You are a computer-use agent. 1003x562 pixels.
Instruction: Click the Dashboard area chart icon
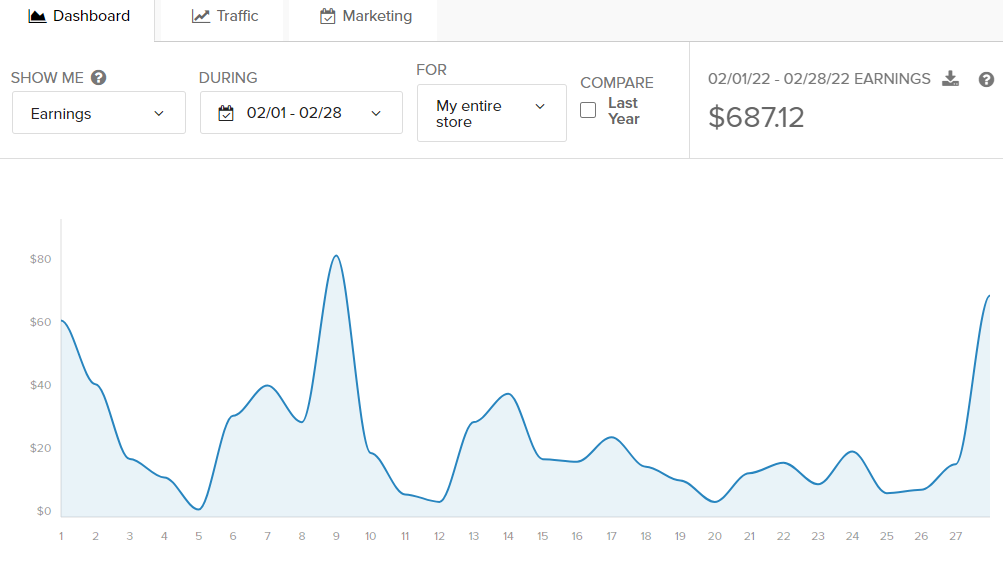tap(37, 16)
